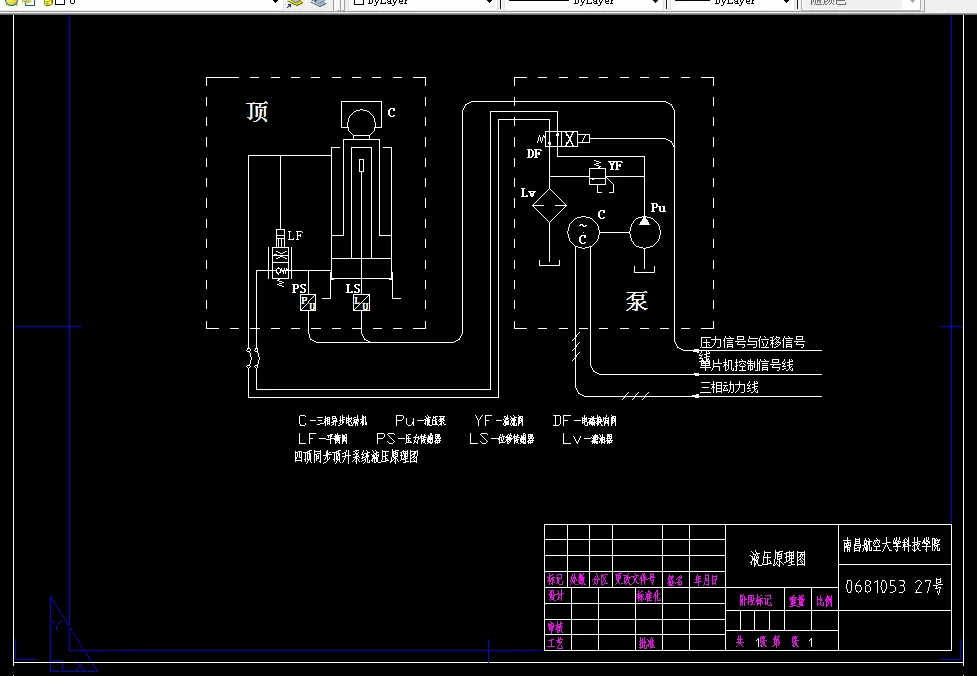Image resolution: width=977 pixels, height=676 pixels.
Task: Click the 标记 title block header
Action: [555, 579]
